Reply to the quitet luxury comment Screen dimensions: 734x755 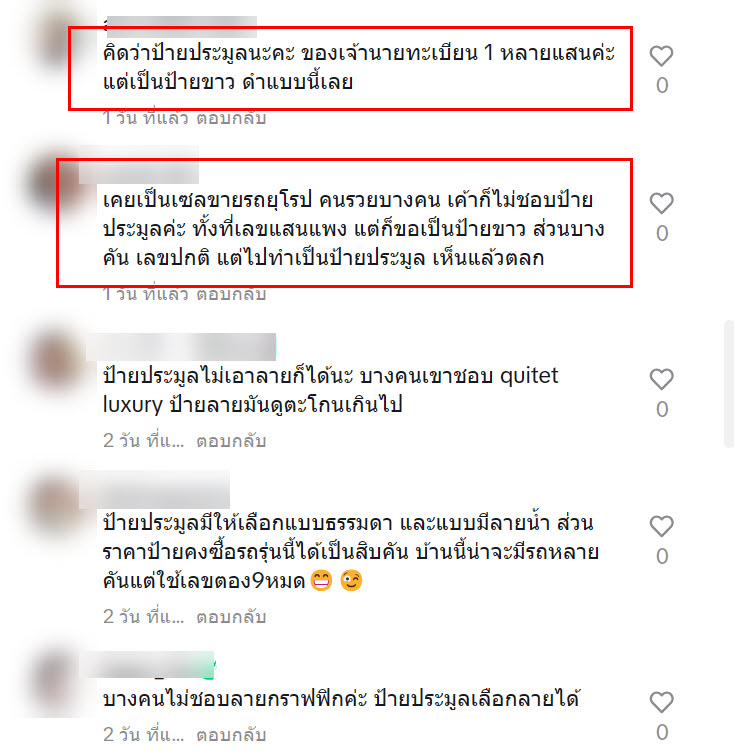tap(231, 441)
